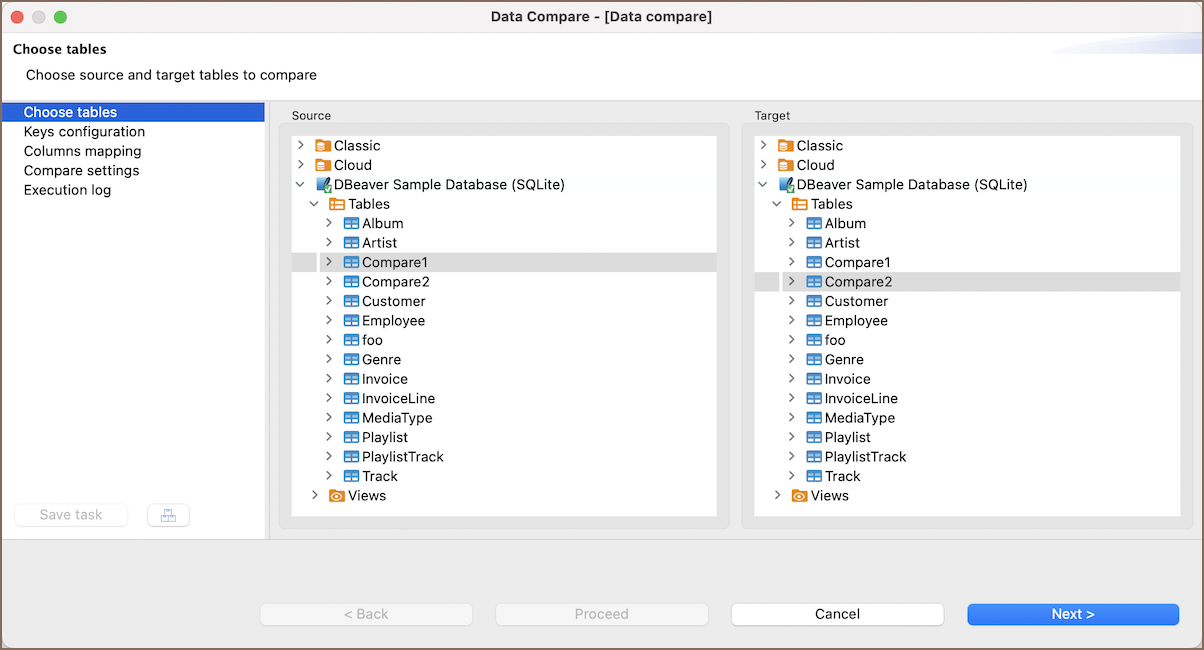Click the Proceed button
The height and width of the screenshot is (650, 1204).
(x=602, y=614)
